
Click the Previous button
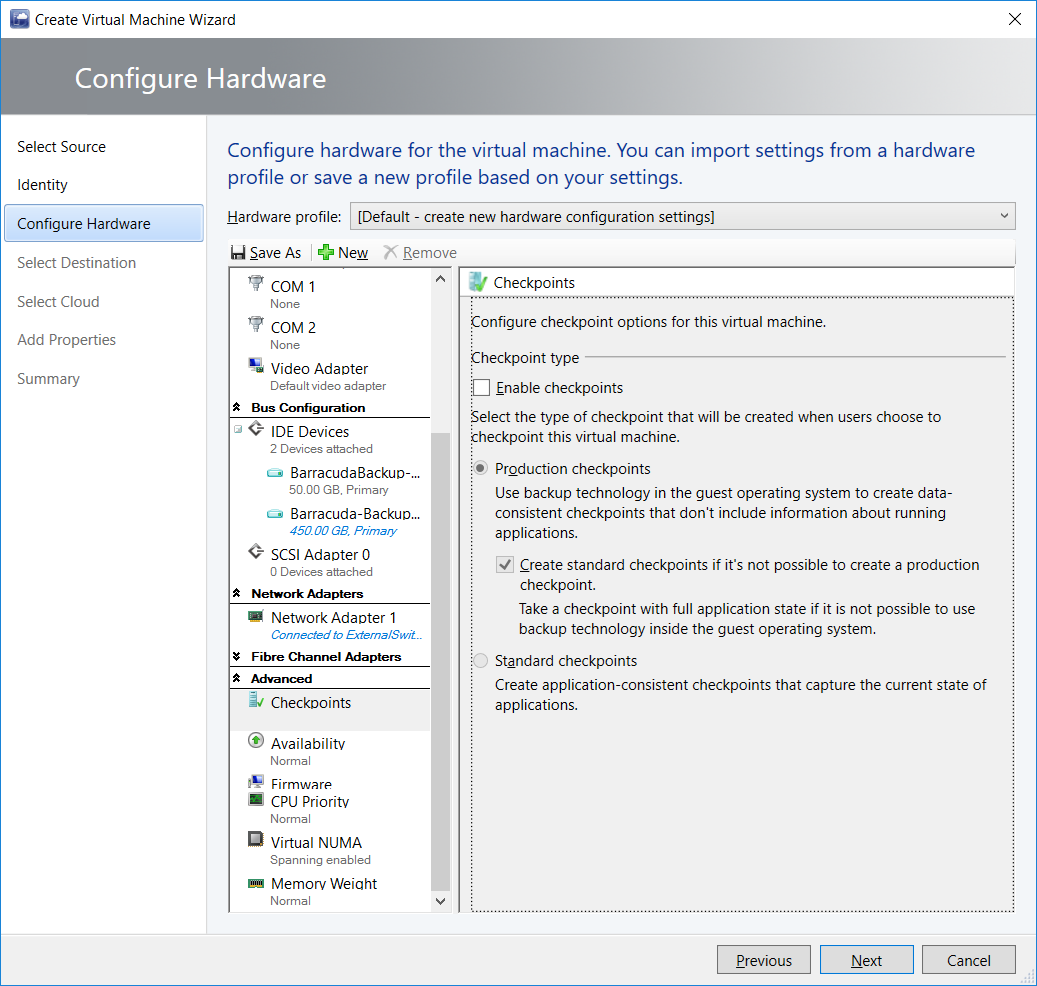764,960
